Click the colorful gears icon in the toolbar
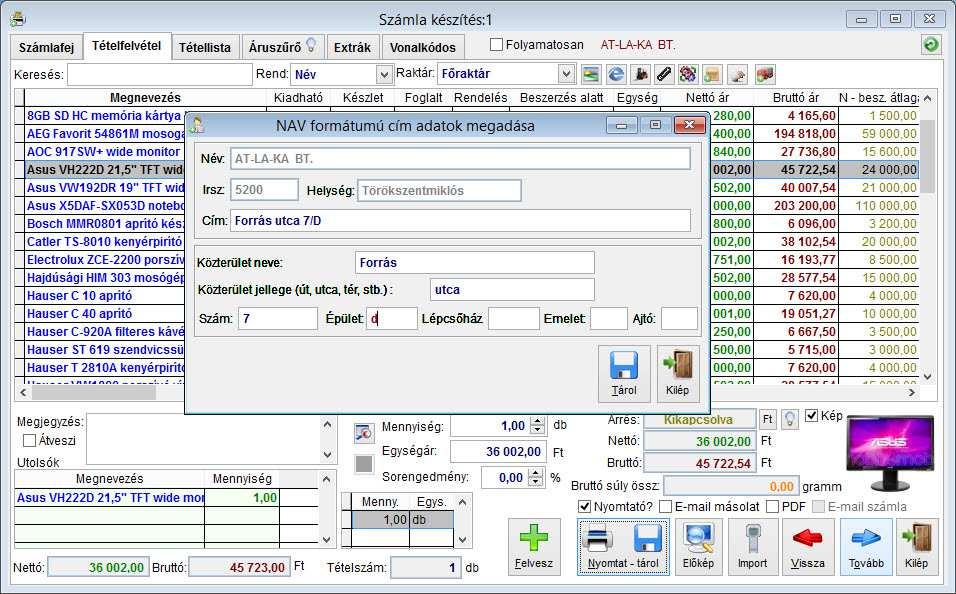The image size is (956, 594). point(688,74)
